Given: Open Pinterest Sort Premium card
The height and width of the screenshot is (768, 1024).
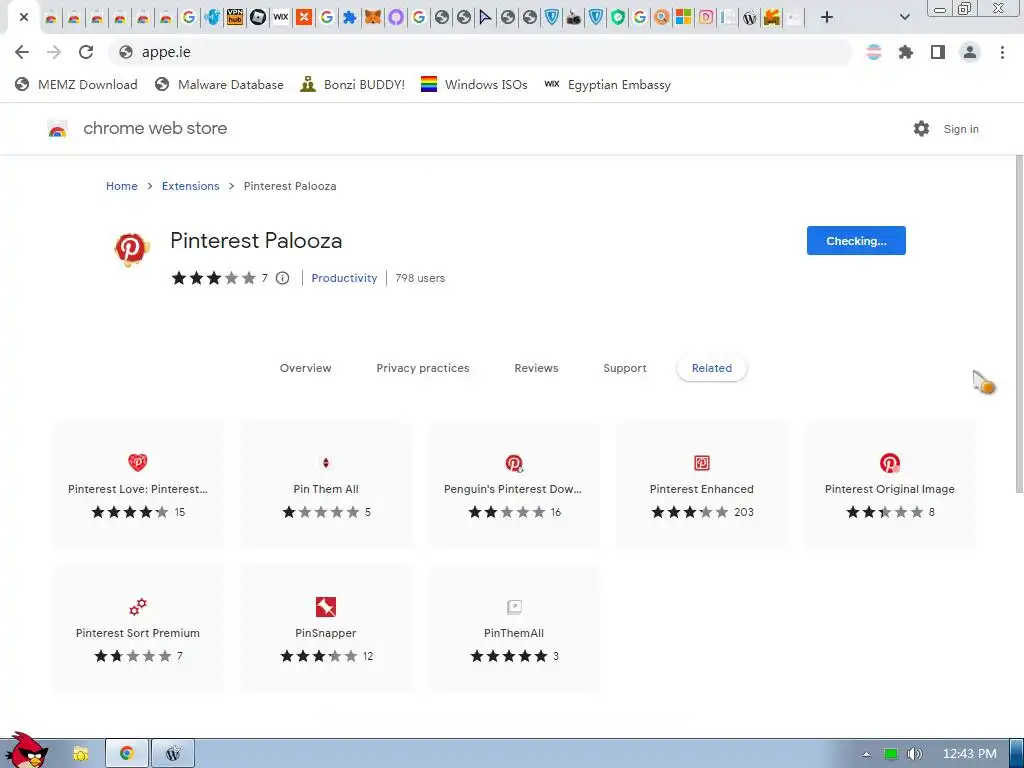Looking at the screenshot, I should click(x=138, y=629).
